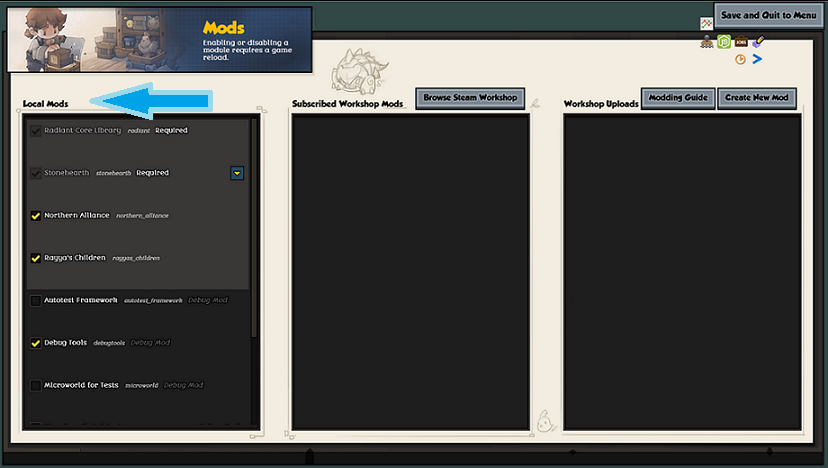Select the pencil edit debug icon
The image size is (828, 468).
[x=759, y=41]
